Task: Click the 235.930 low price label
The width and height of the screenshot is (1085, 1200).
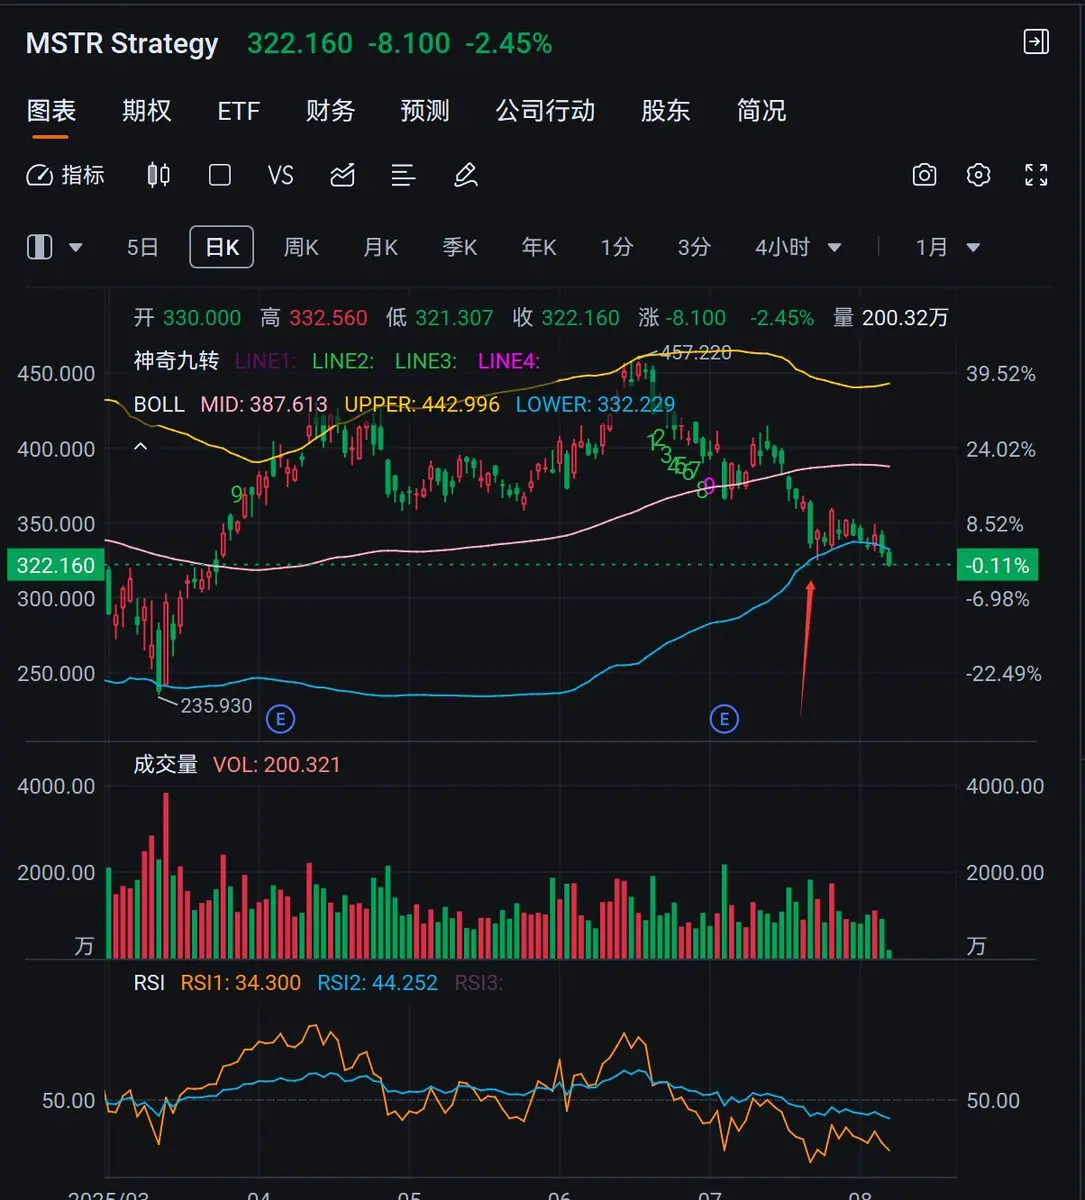Action: 216,706
